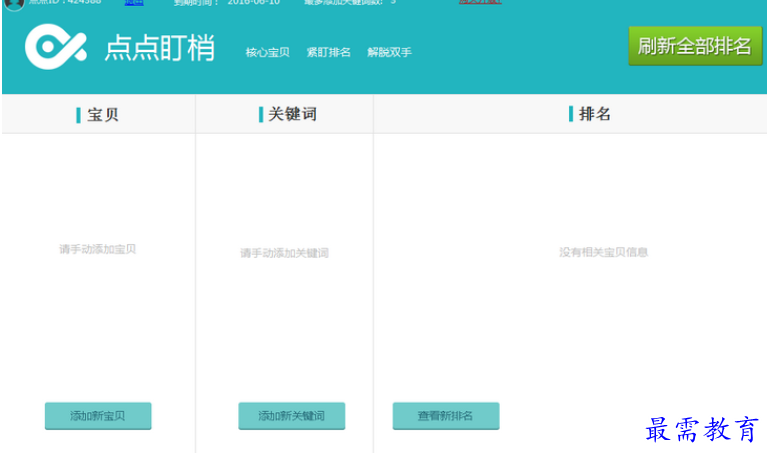Click the user avatar in the top bar
Screen dimensions: 767x461
click(14, 4)
